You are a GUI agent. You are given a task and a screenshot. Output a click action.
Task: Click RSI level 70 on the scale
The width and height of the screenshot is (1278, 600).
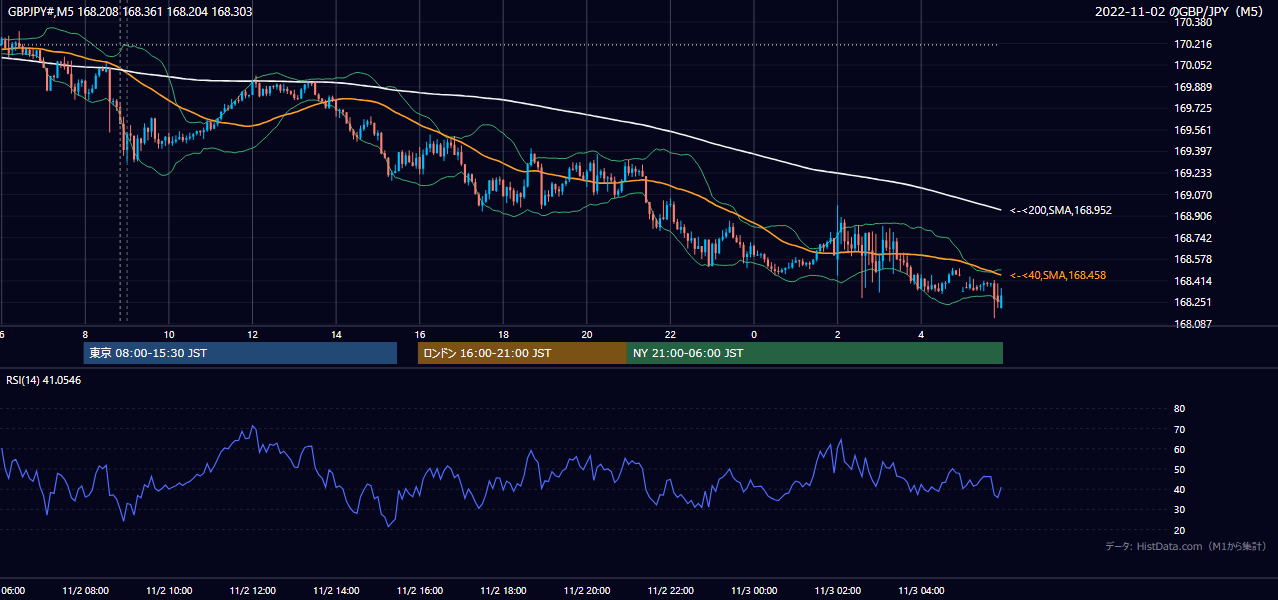(x=1180, y=429)
